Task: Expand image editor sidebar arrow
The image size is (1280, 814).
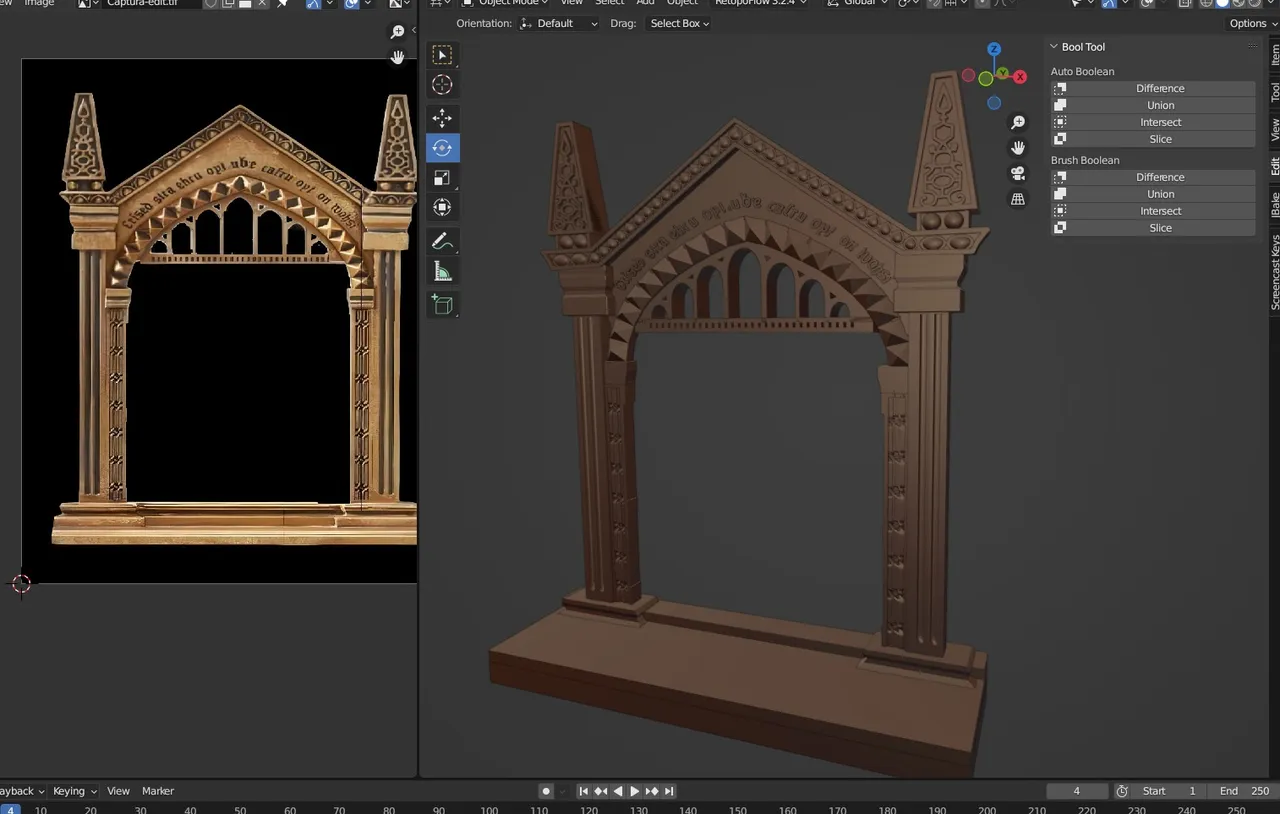Action: tap(414, 30)
